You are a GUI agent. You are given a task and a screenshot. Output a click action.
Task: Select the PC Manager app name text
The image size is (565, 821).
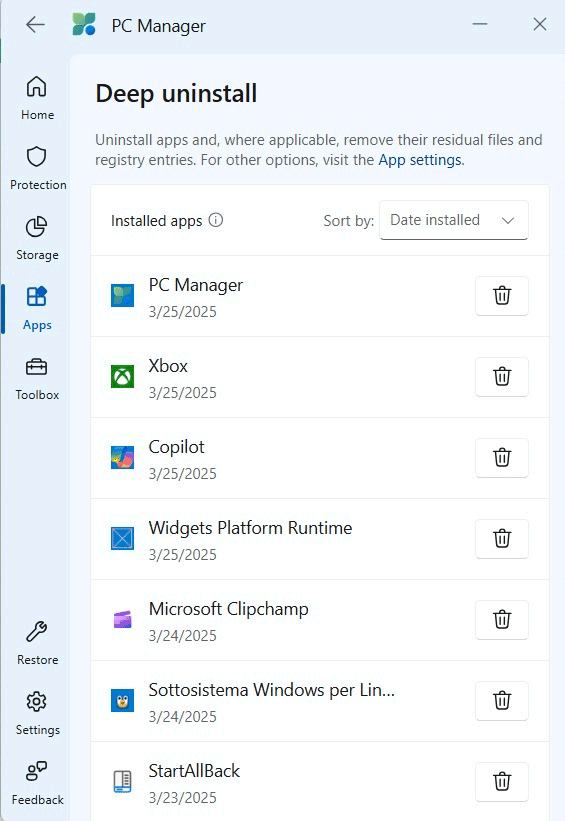point(196,285)
